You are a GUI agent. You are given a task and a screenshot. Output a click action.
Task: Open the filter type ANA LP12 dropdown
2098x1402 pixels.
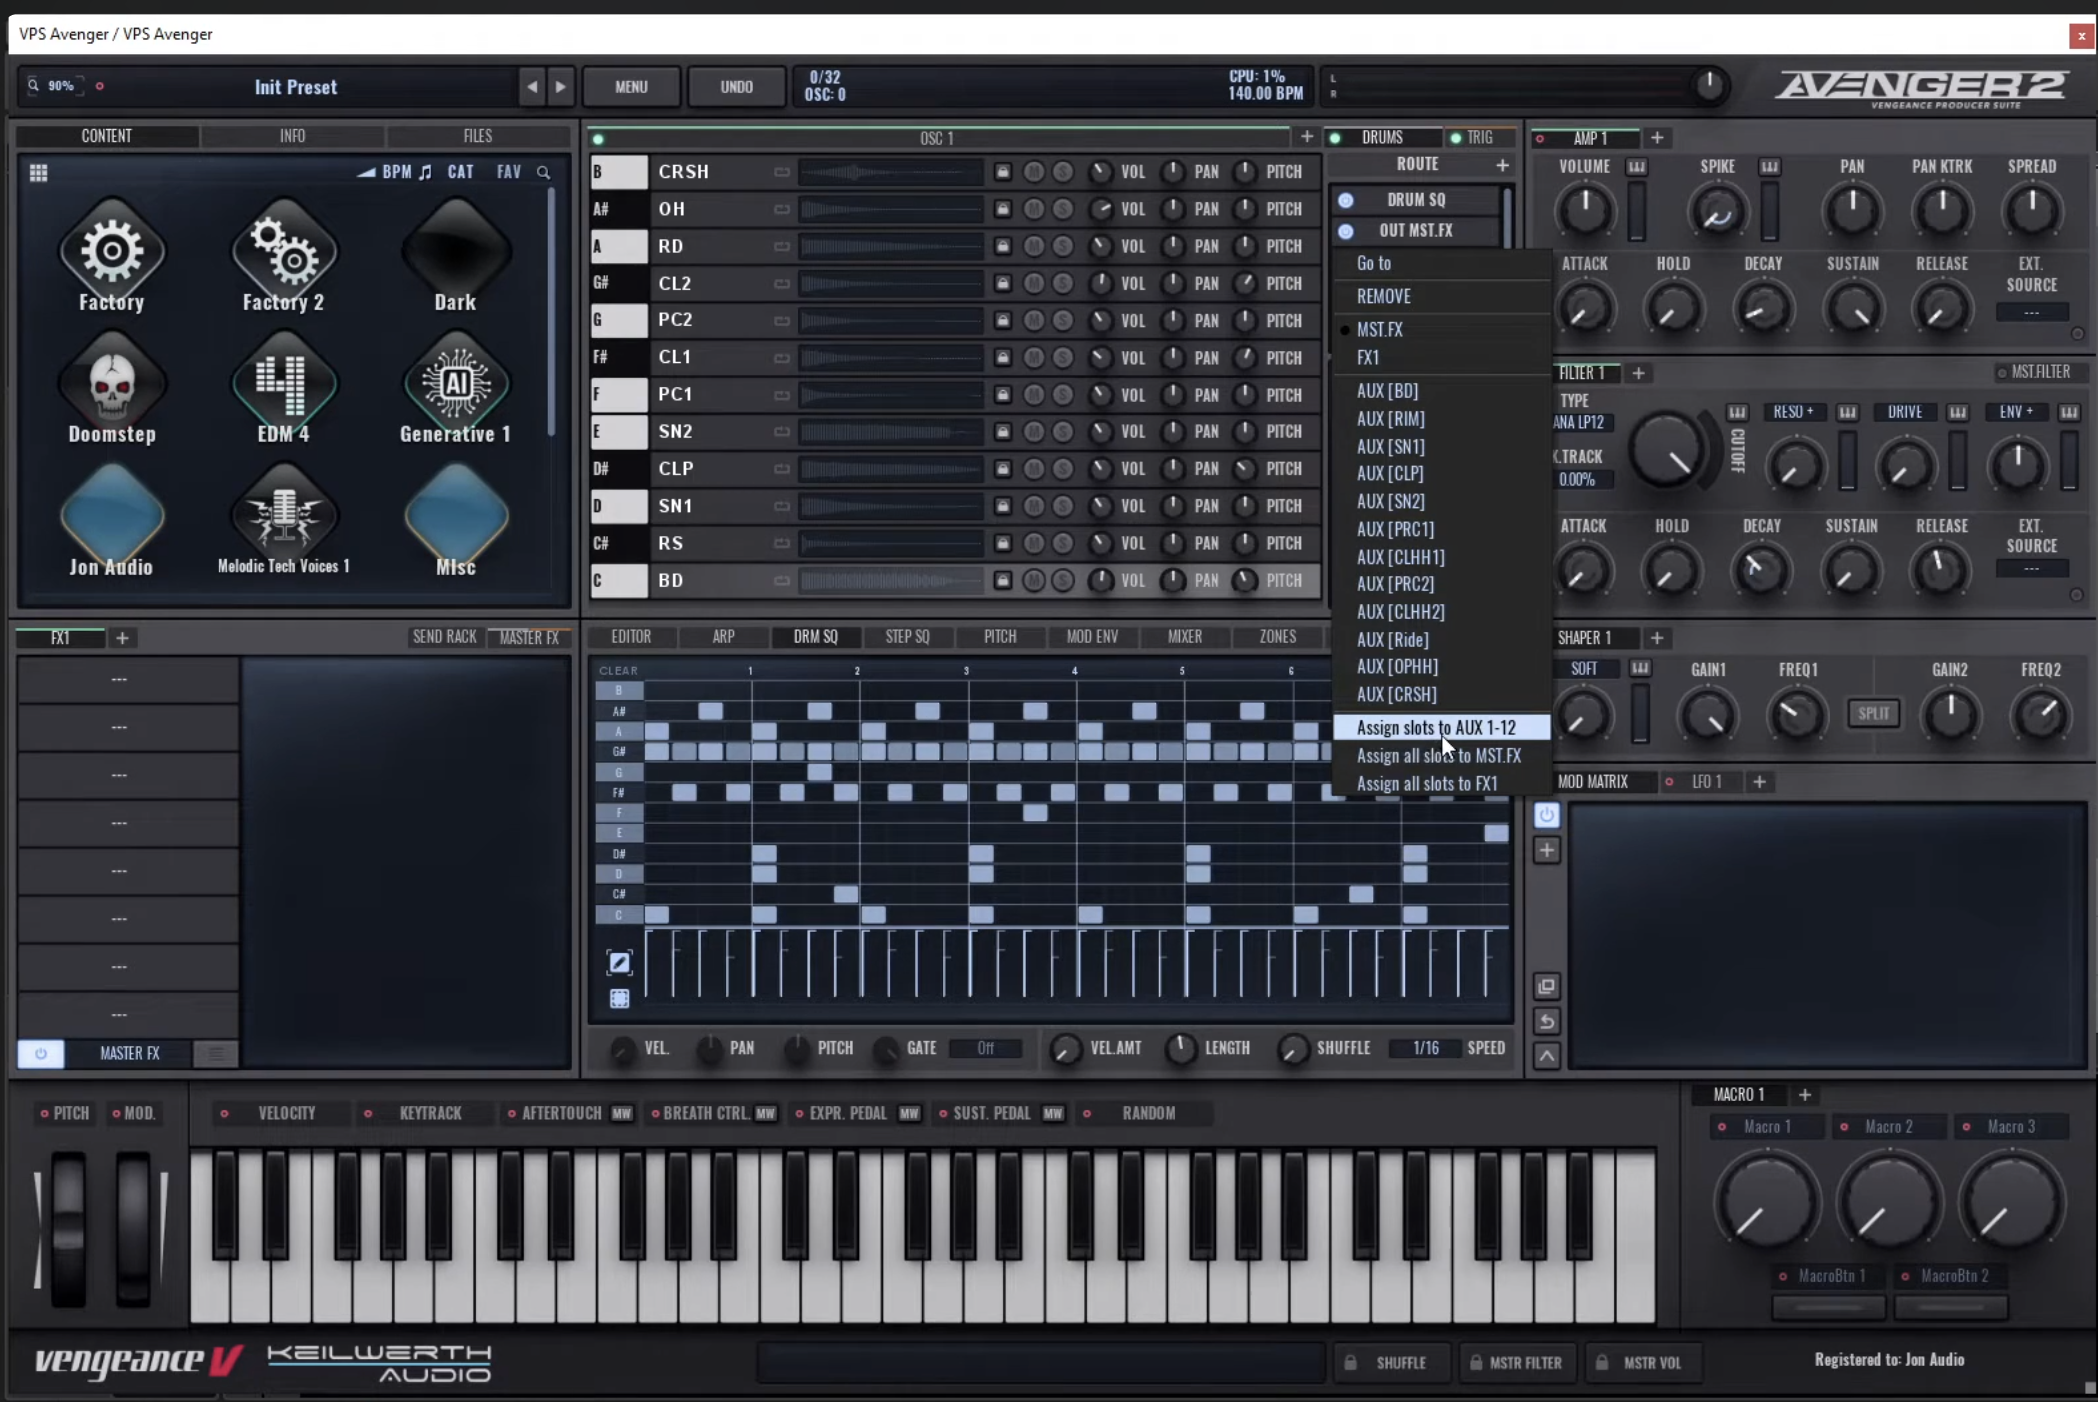[x=1580, y=422]
